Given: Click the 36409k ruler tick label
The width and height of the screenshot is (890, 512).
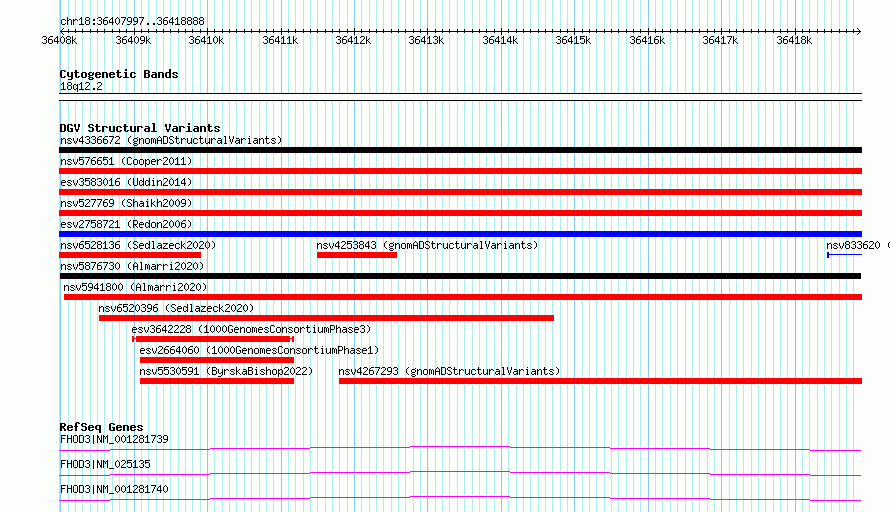Looking at the screenshot, I should pyautogui.click(x=133, y=40).
